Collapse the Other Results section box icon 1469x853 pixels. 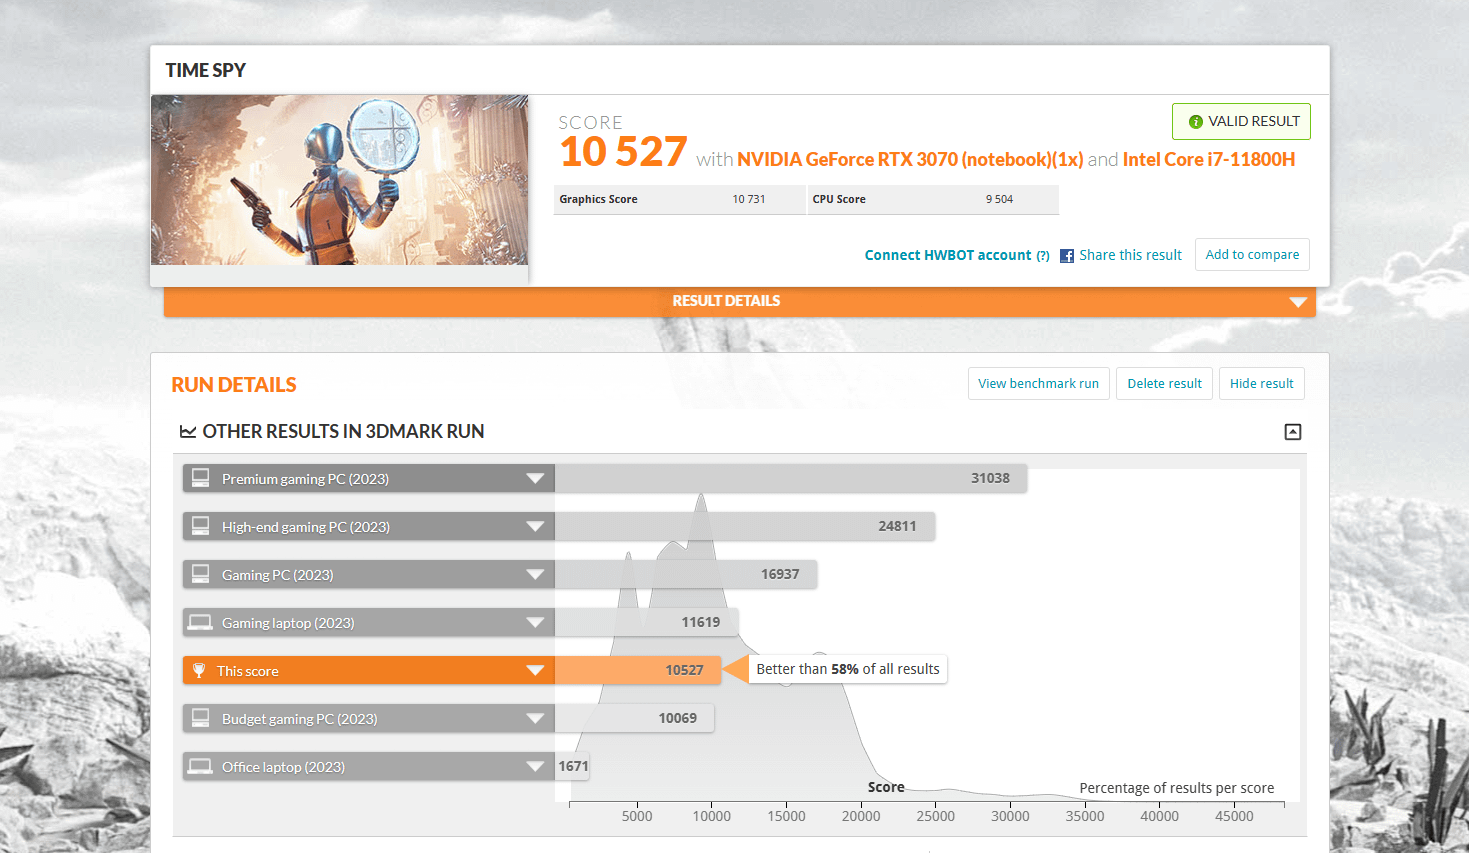coord(1293,432)
